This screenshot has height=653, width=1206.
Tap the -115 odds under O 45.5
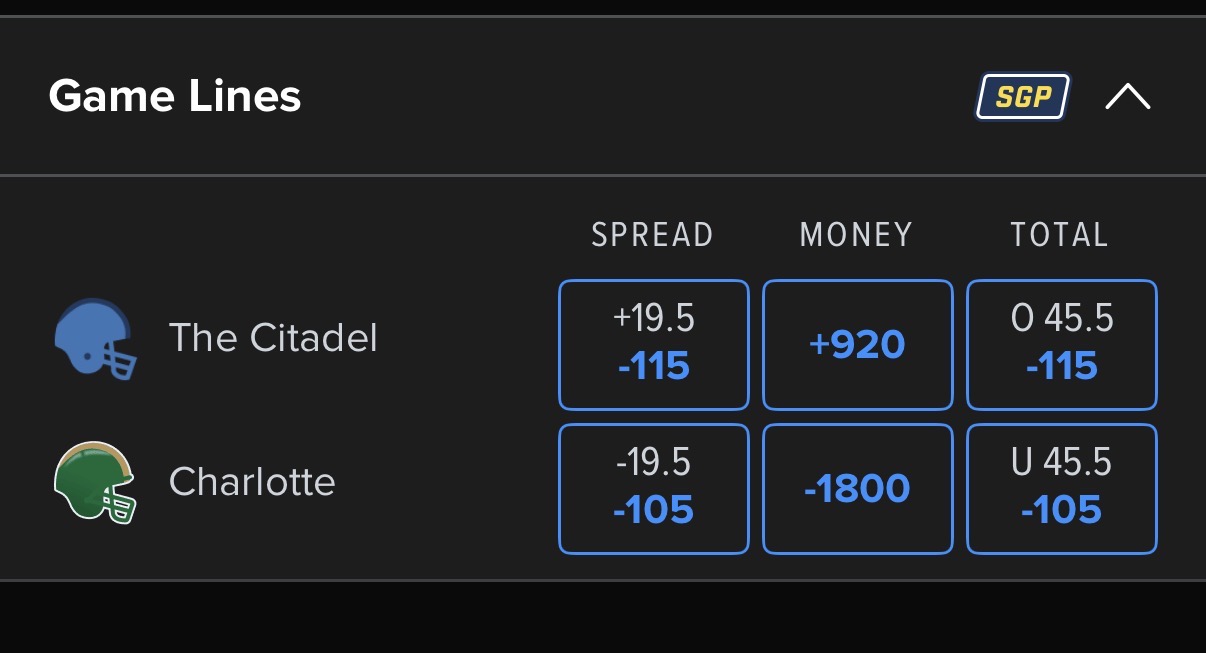tap(1062, 366)
